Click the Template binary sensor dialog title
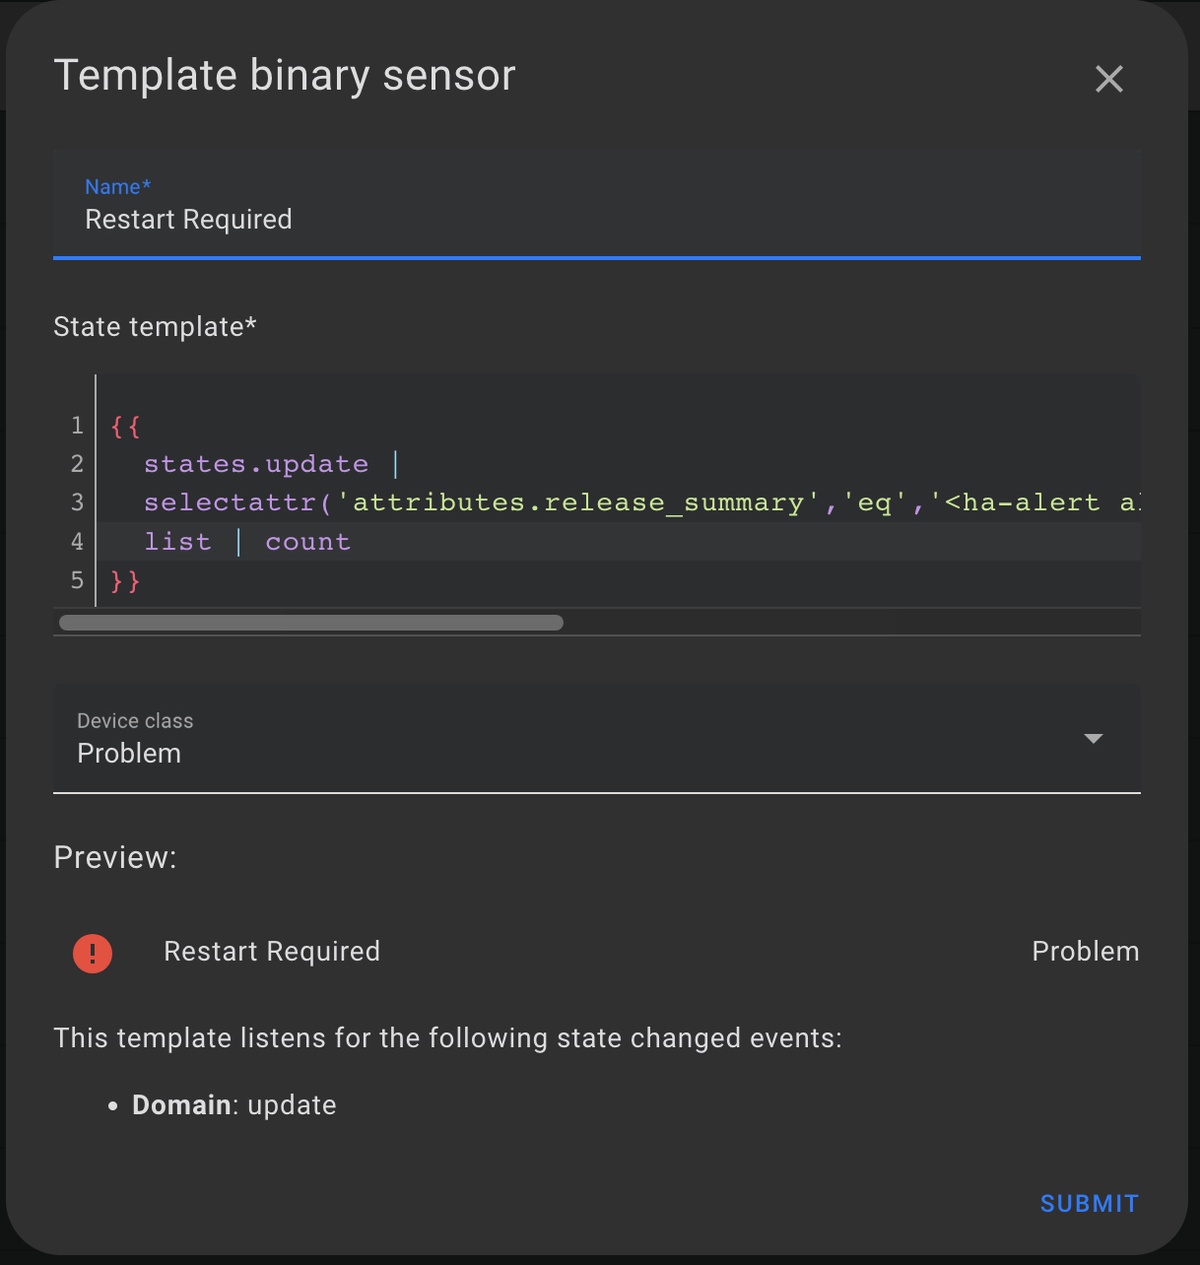This screenshot has width=1200, height=1265. click(286, 74)
